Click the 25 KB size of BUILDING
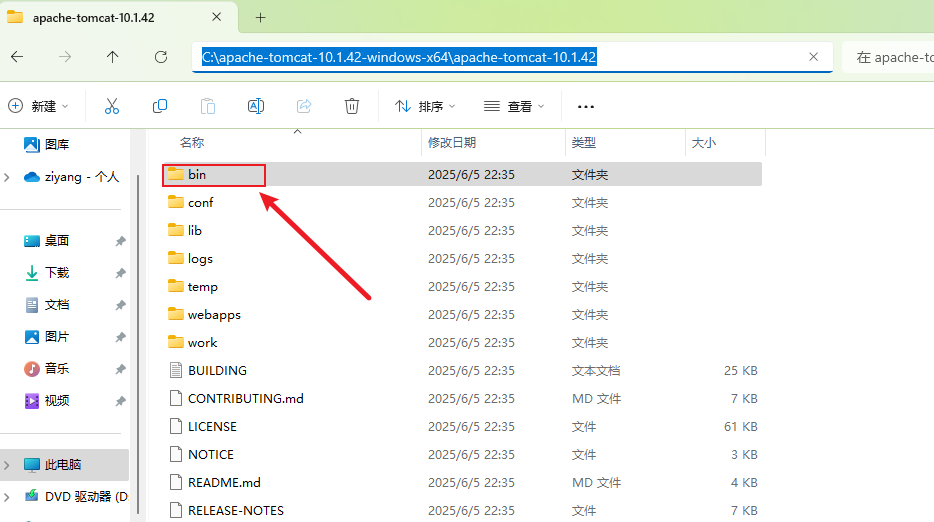 [x=740, y=371]
